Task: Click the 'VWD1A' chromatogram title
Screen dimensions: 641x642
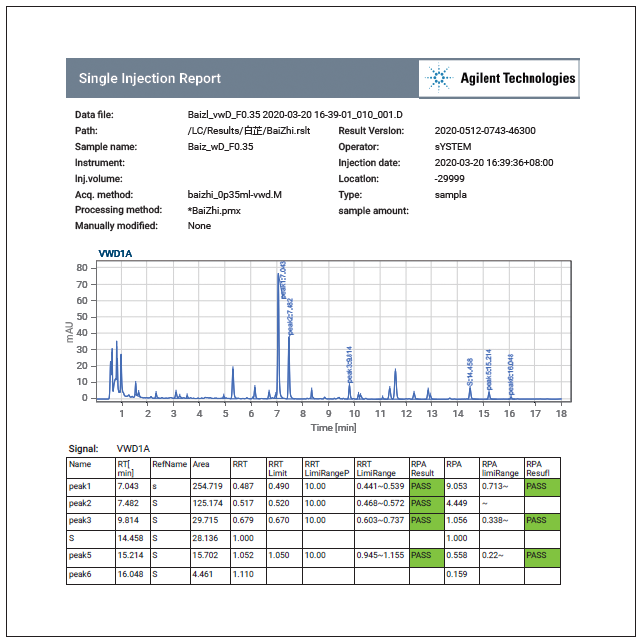Action: tap(115, 253)
